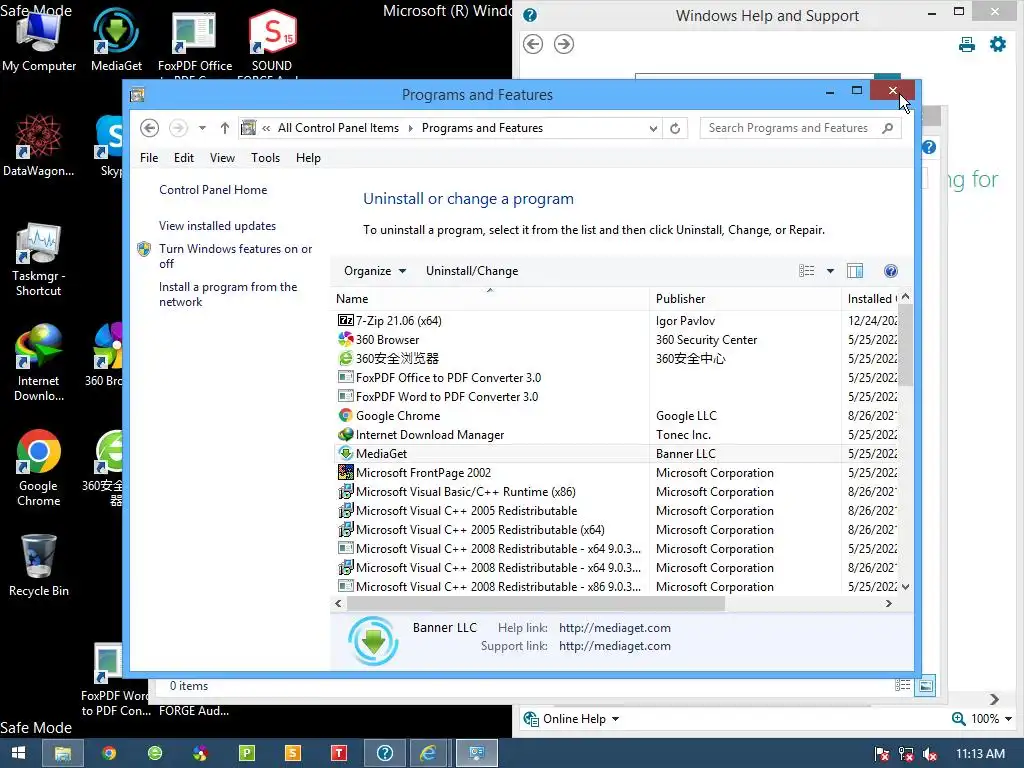The image size is (1024, 768).
Task: Open the View menu
Action: 222,158
